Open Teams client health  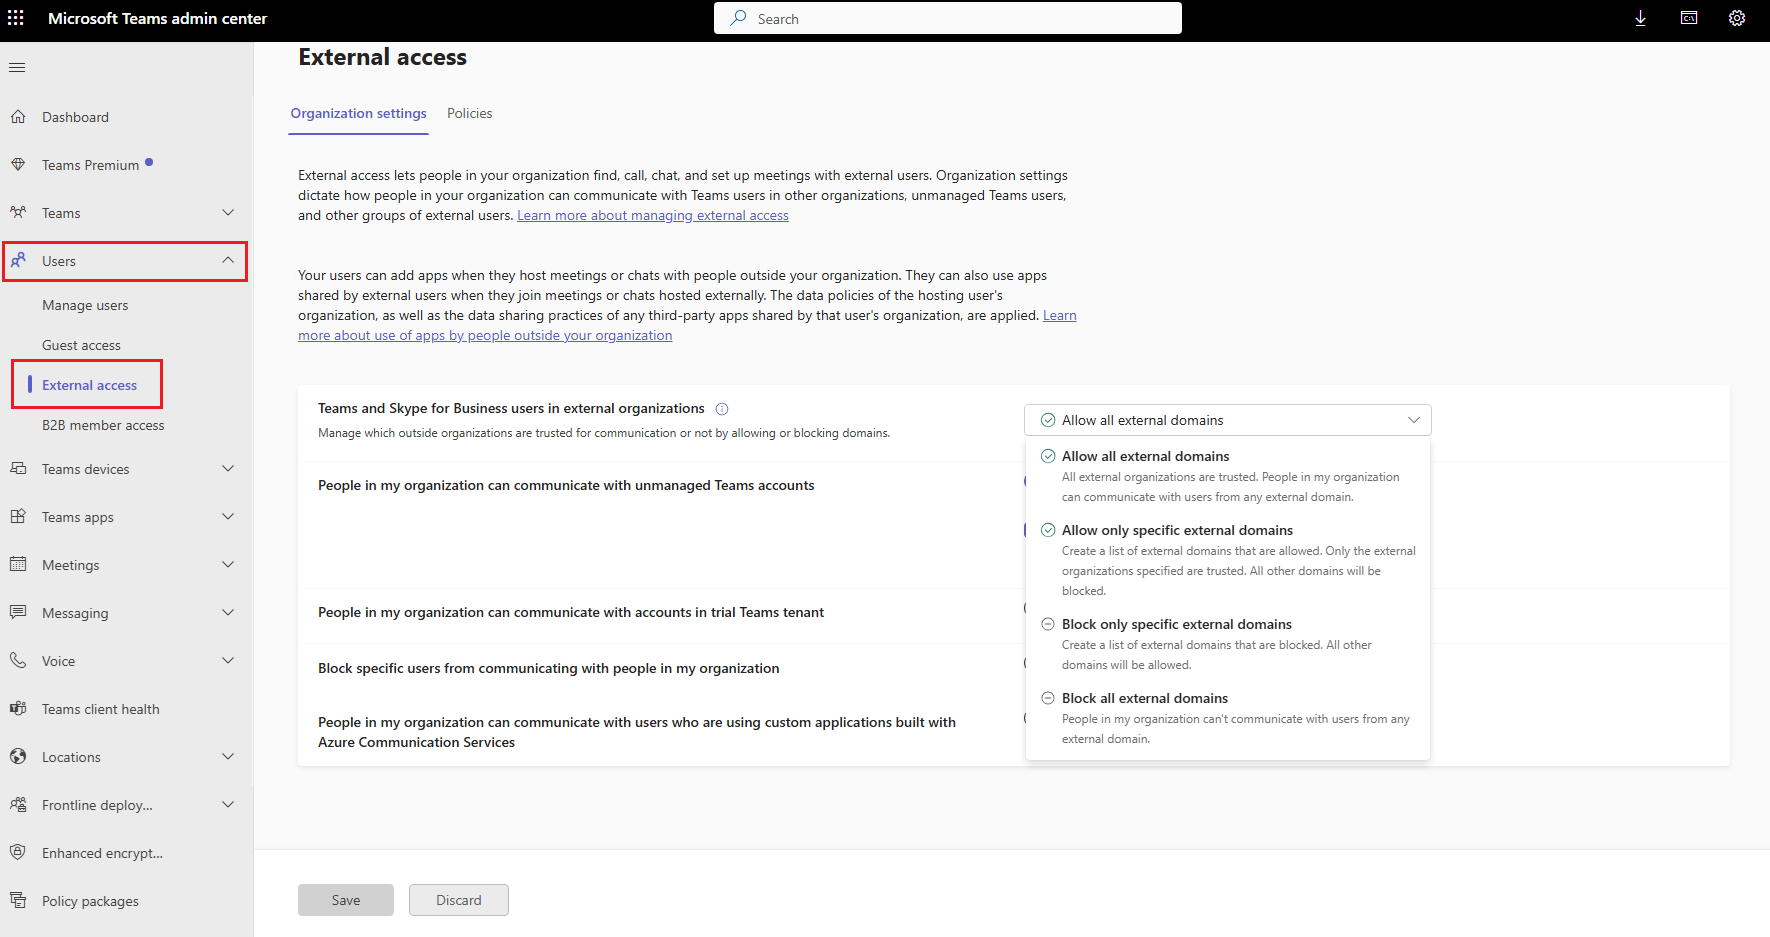100,708
